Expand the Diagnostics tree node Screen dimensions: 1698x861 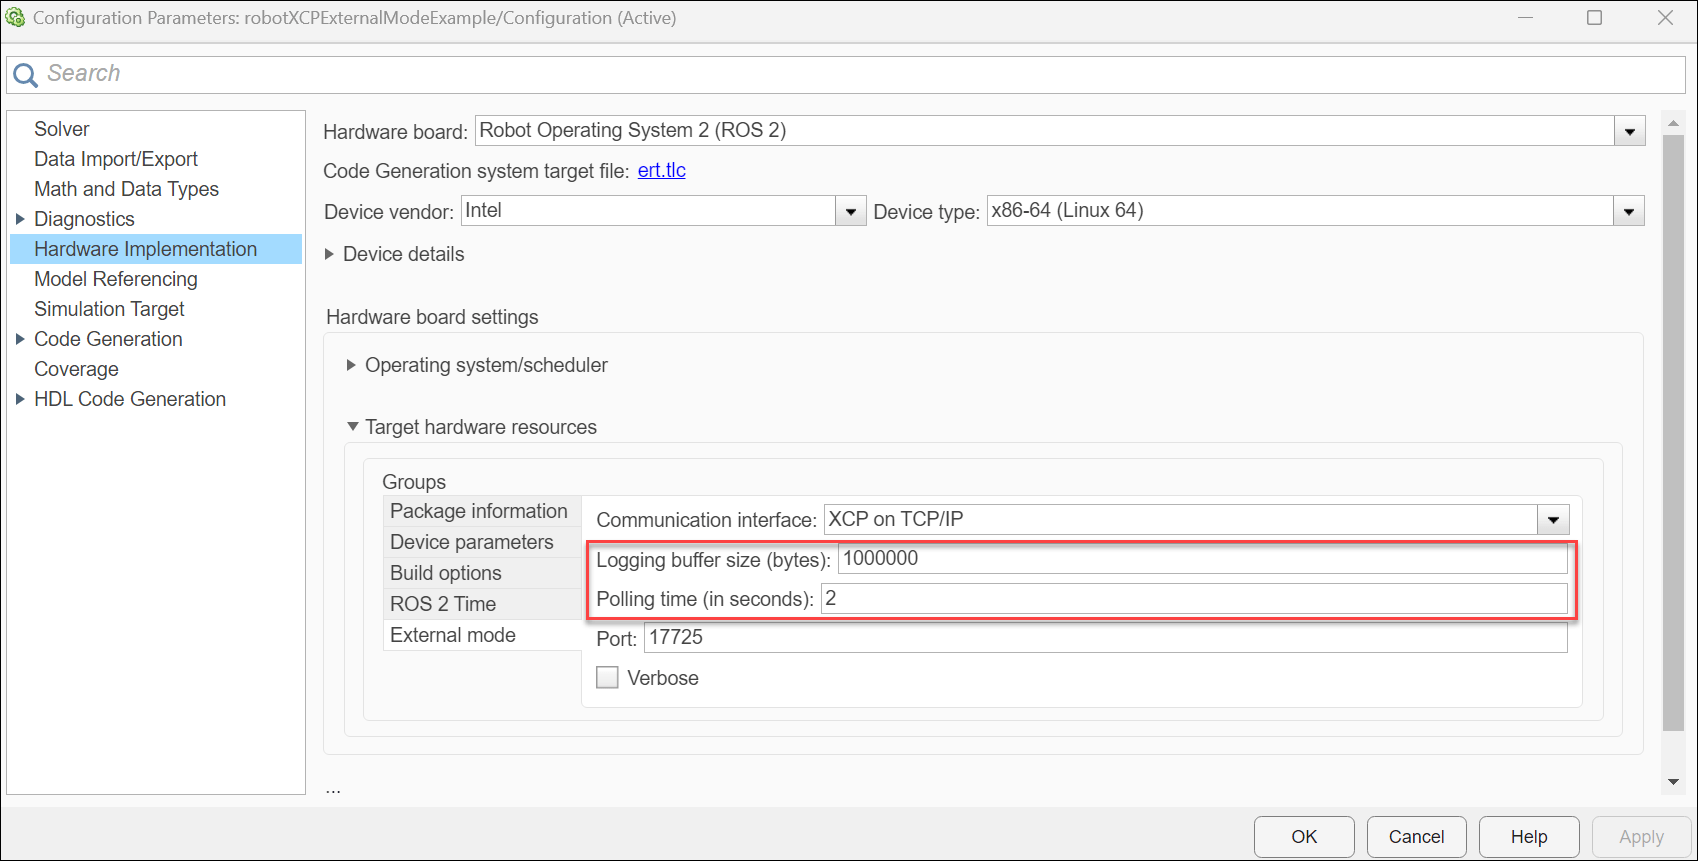(x=20, y=219)
